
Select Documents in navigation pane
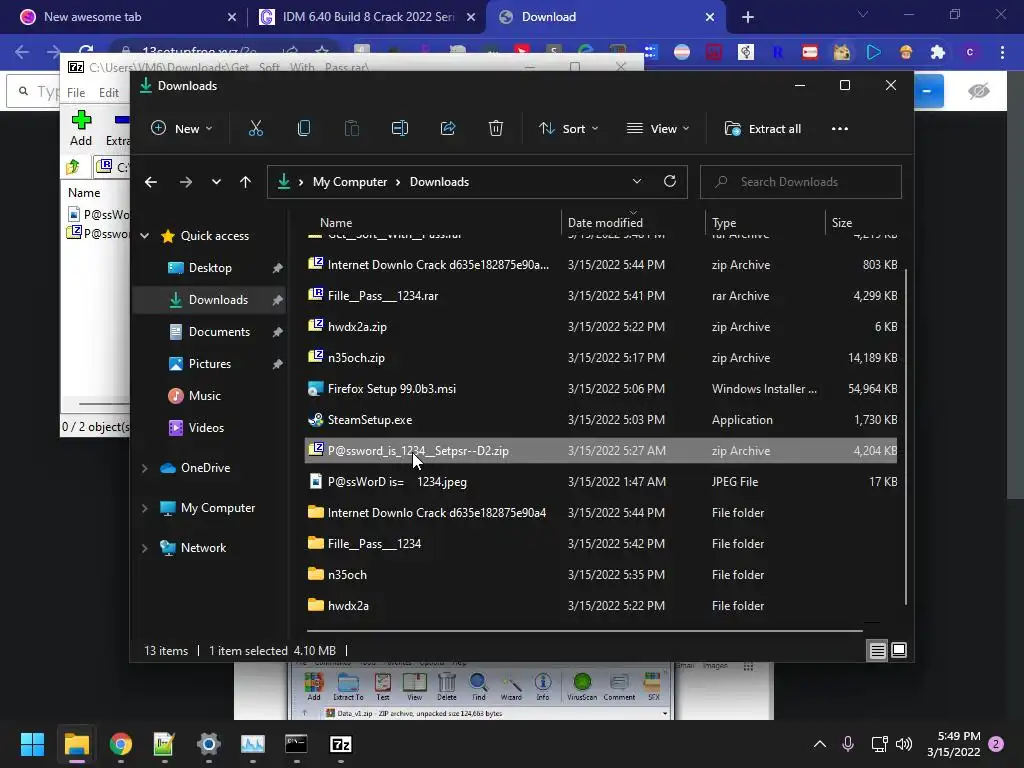click(219, 332)
